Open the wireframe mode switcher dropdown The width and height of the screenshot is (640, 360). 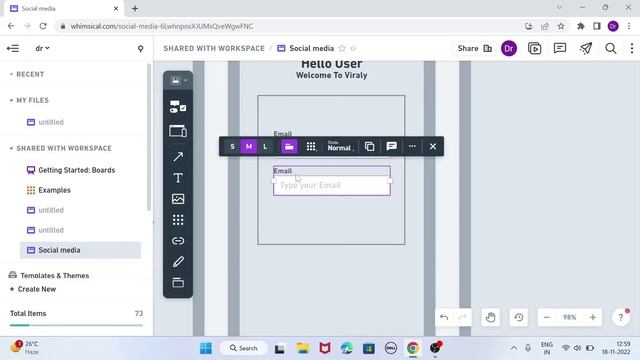(178, 80)
